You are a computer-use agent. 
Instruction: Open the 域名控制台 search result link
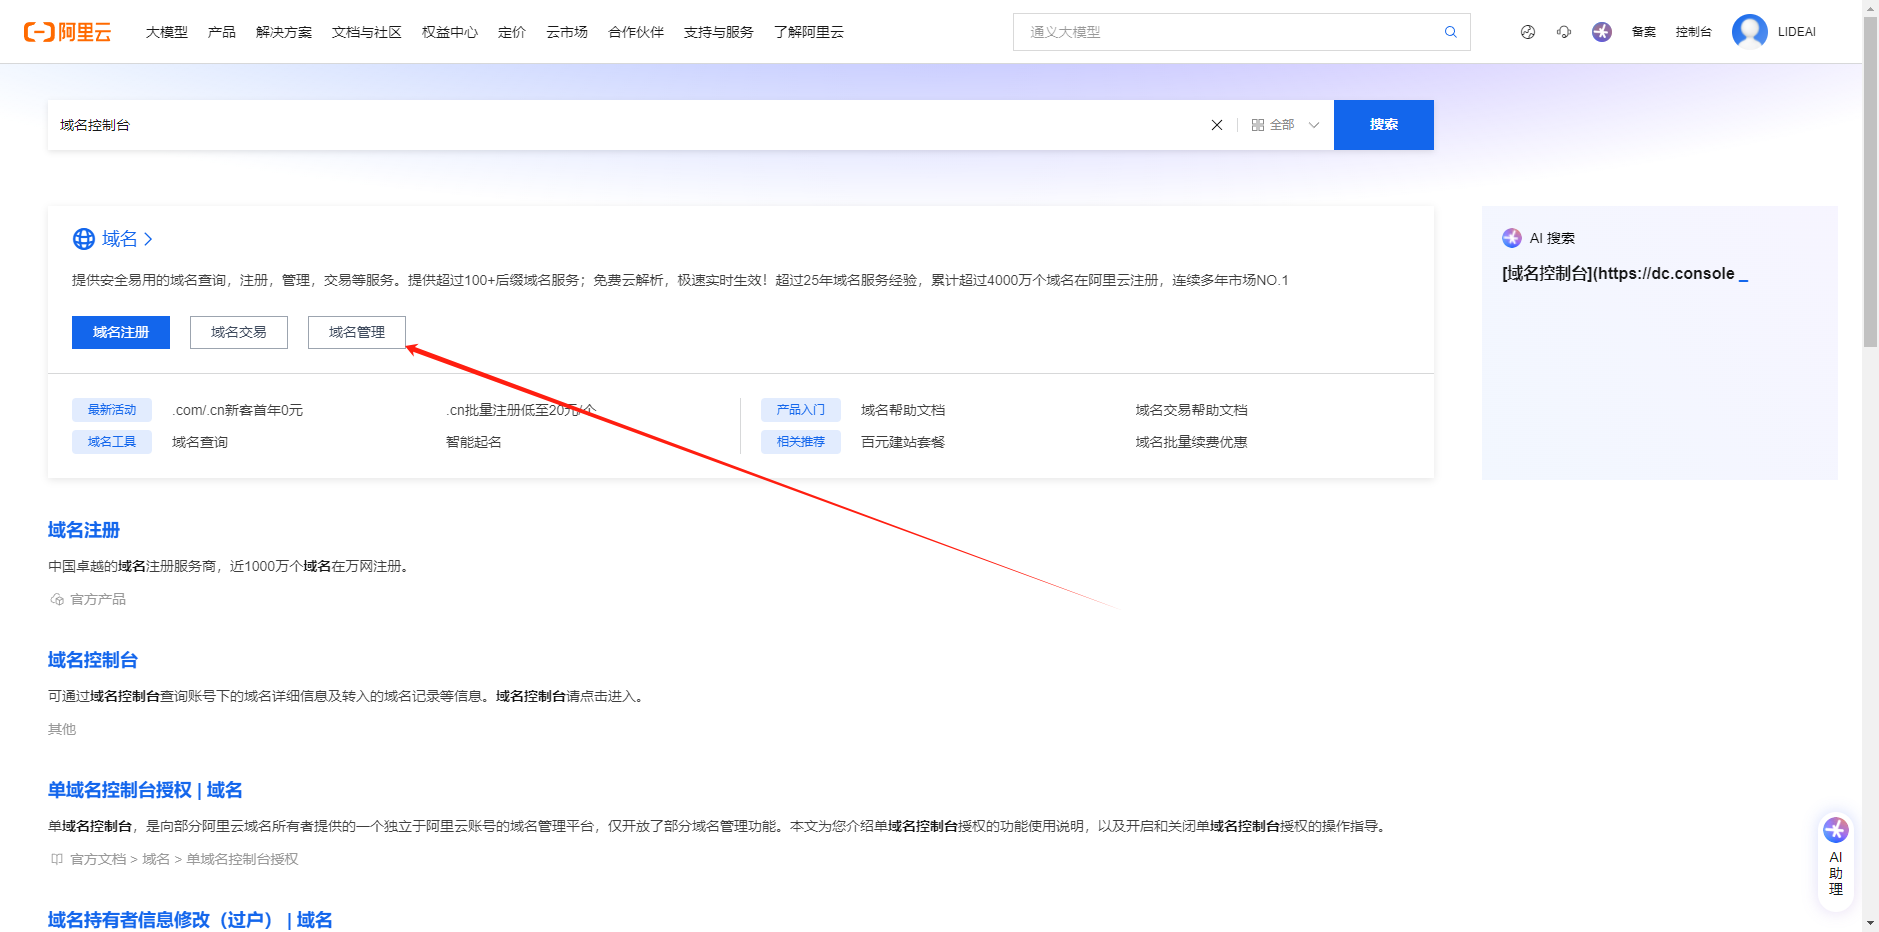[92, 660]
